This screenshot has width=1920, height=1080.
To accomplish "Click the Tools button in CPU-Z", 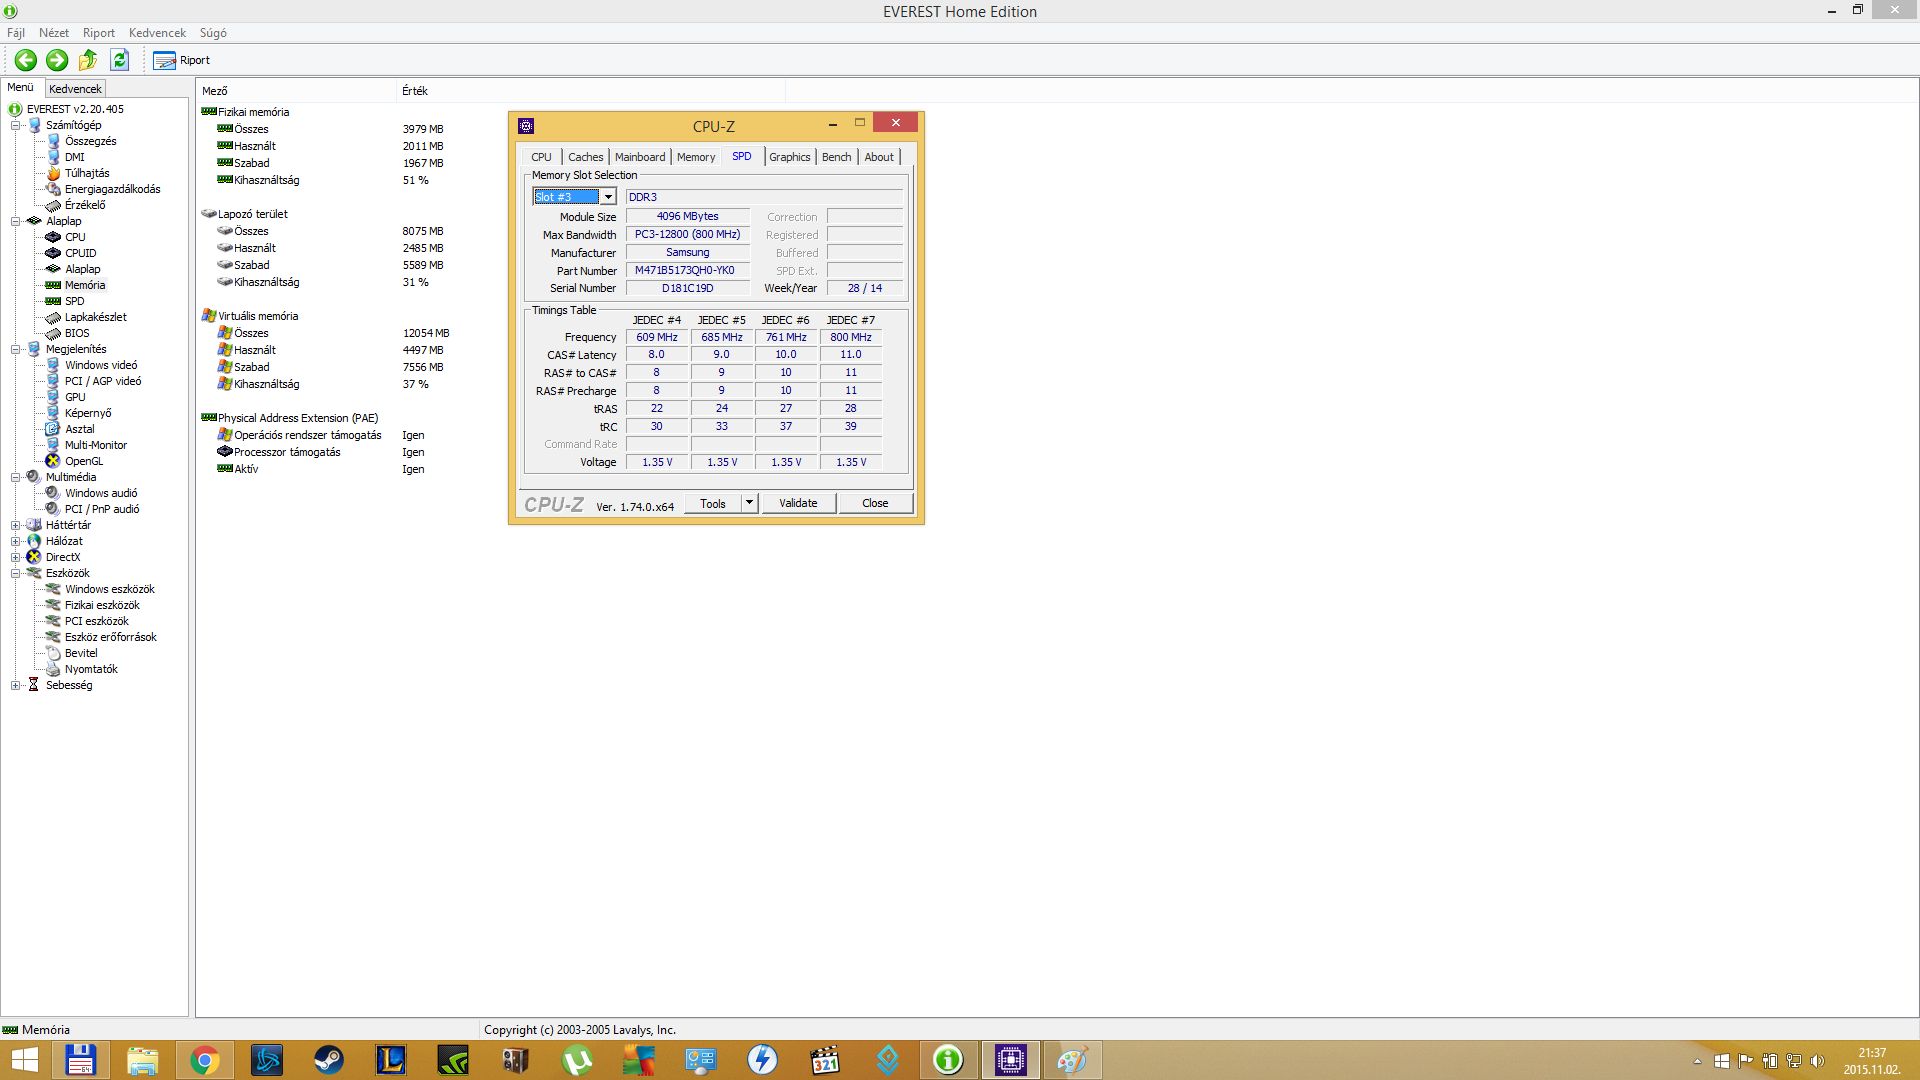I will click(x=713, y=503).
